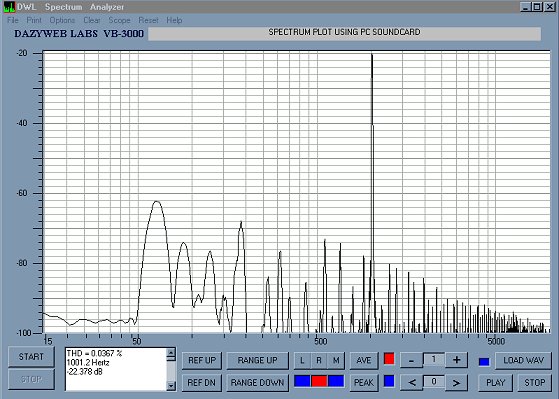Select the L channel button
559x399 pixels.
[302, 360]
